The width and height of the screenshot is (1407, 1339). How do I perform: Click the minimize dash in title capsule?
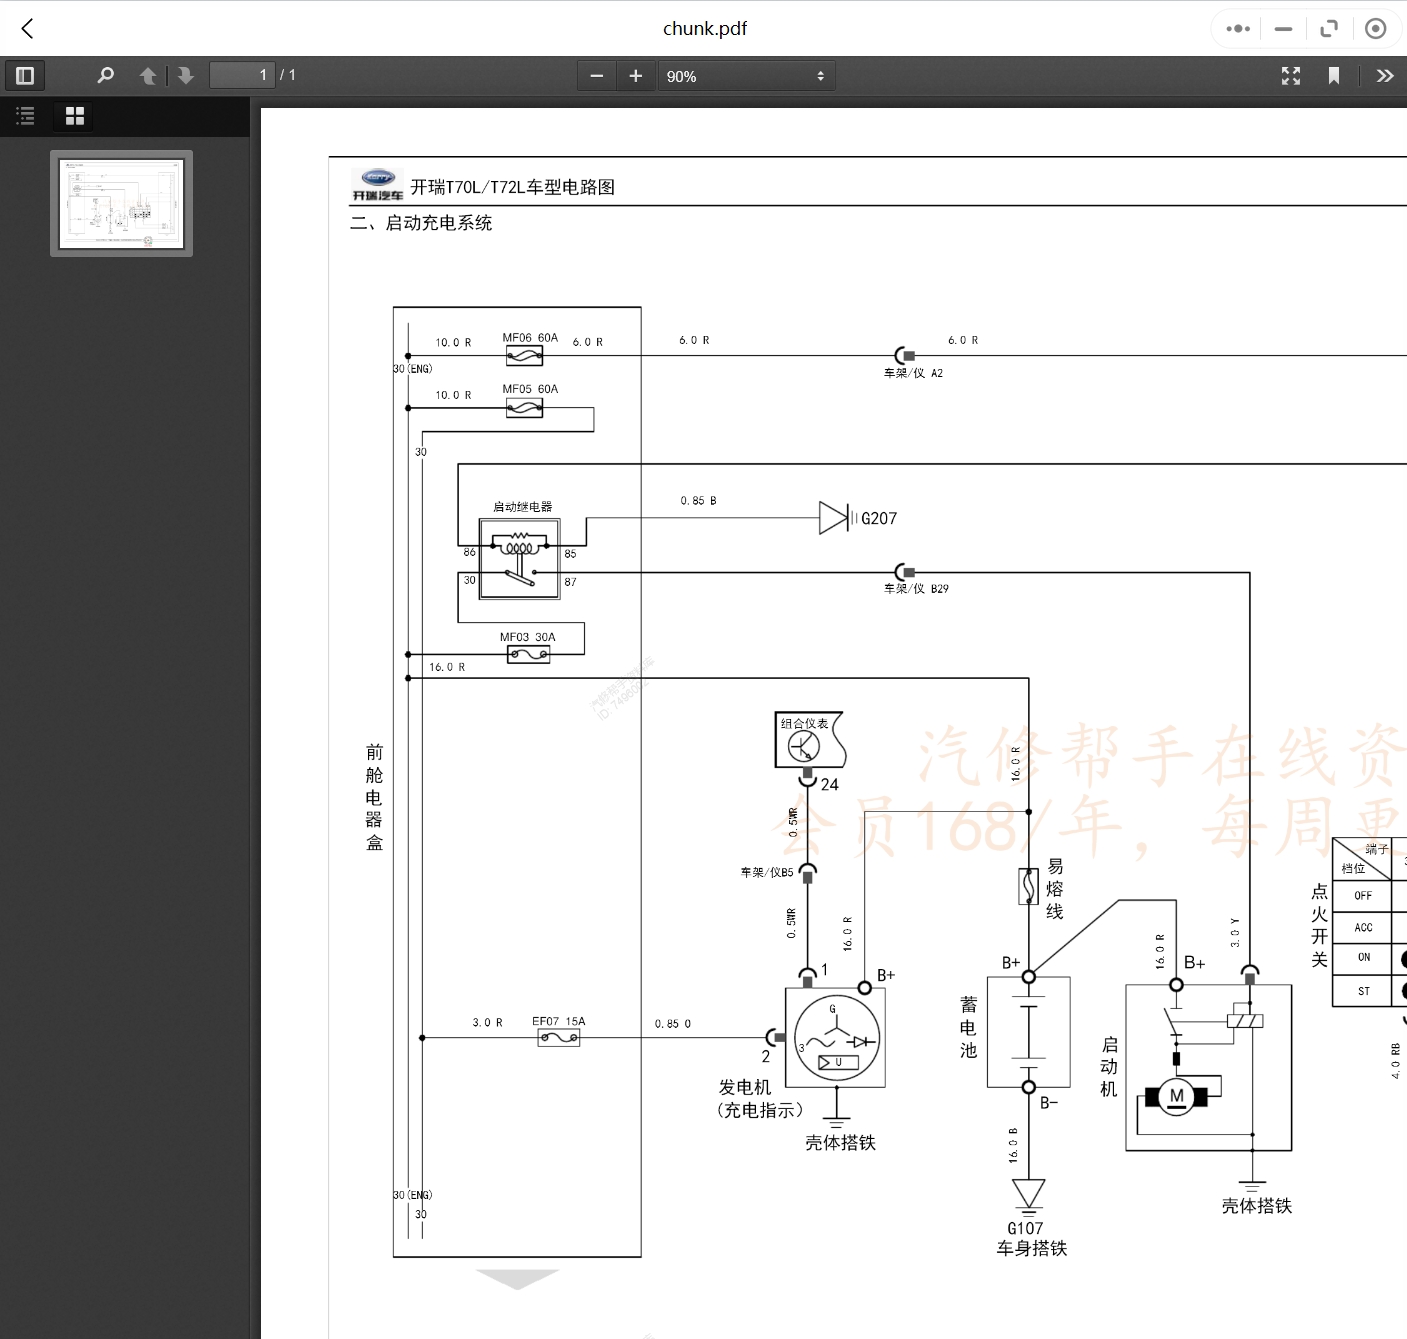click(x=1284, y=29)
